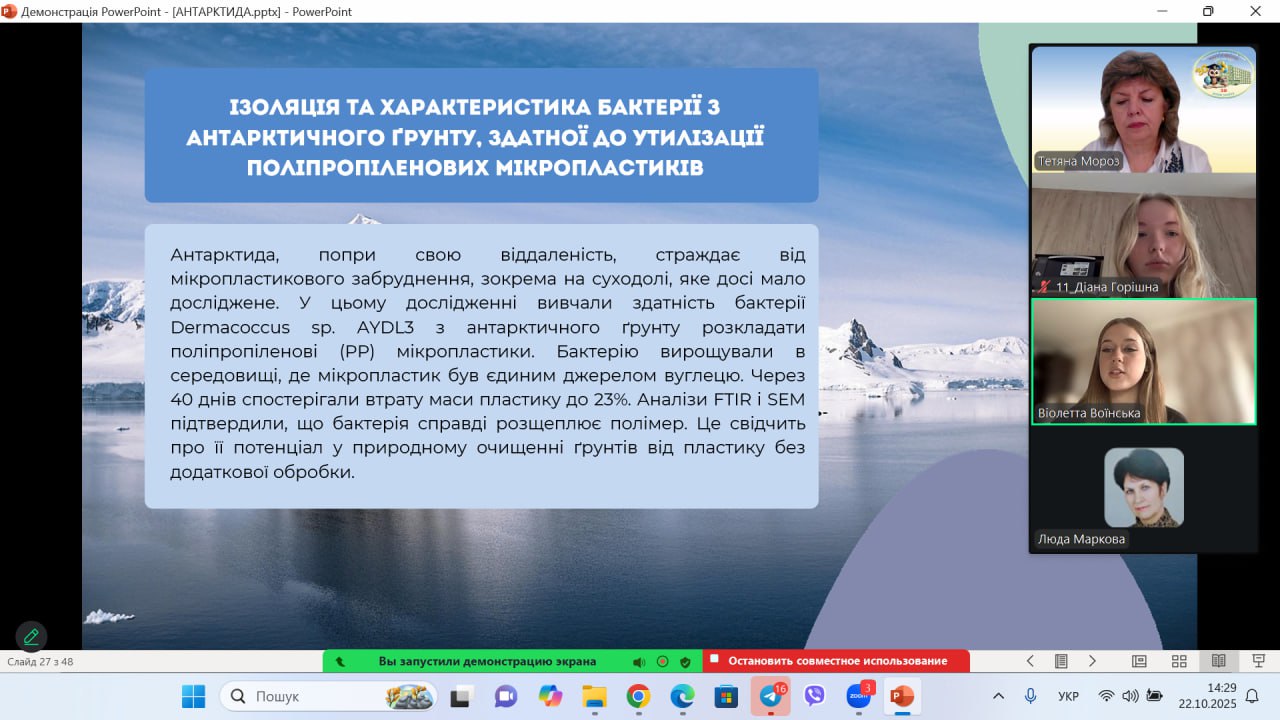The height and width of the screenshot is (720, 1280).
Task: Toggle shared audio speaker in Zoom bar
Action: 639,661
